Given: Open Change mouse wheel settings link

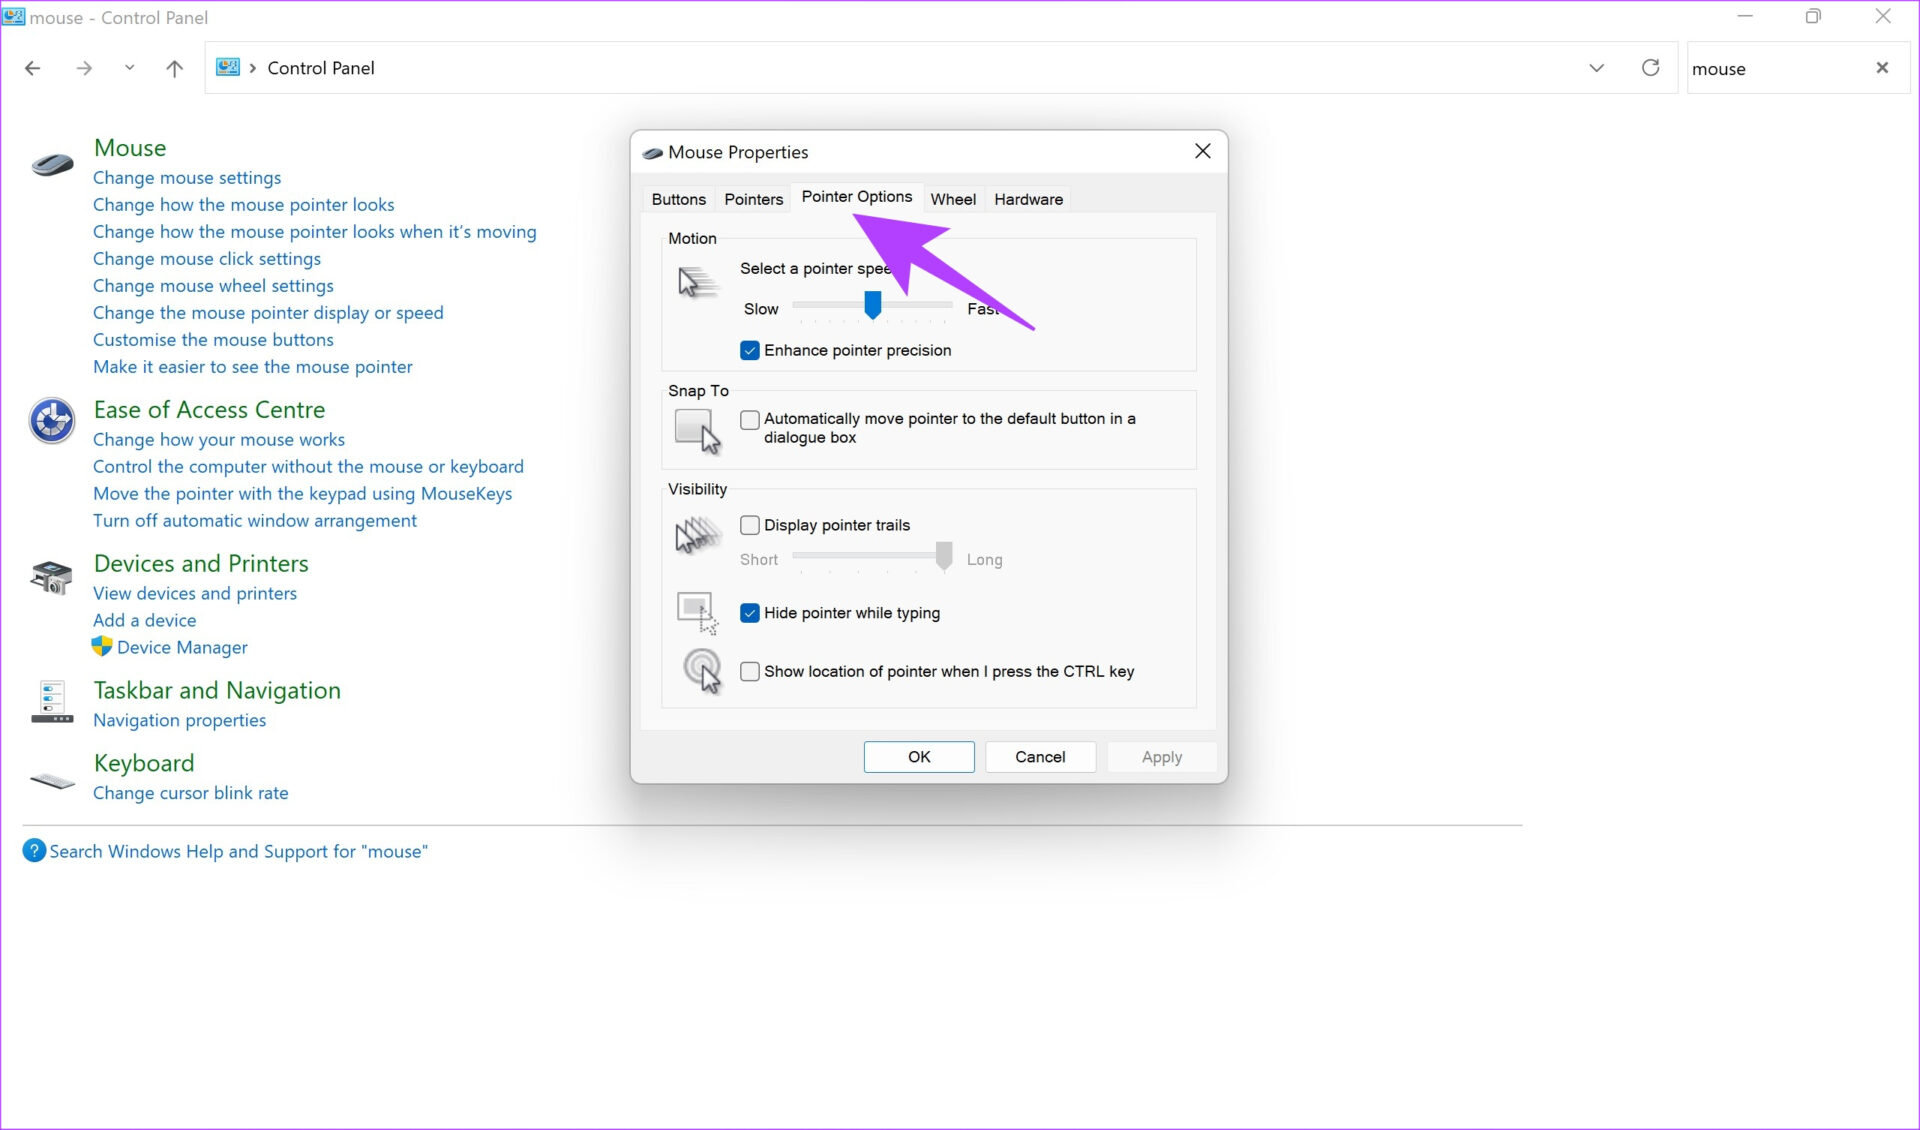Looking at the screenshot, I should coord(213,286).
